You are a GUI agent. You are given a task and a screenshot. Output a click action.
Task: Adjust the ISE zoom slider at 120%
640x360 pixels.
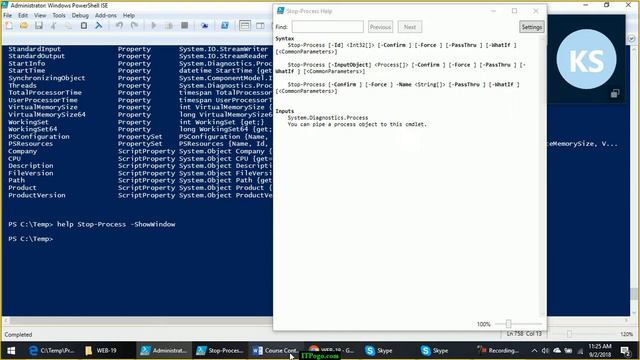569,334
